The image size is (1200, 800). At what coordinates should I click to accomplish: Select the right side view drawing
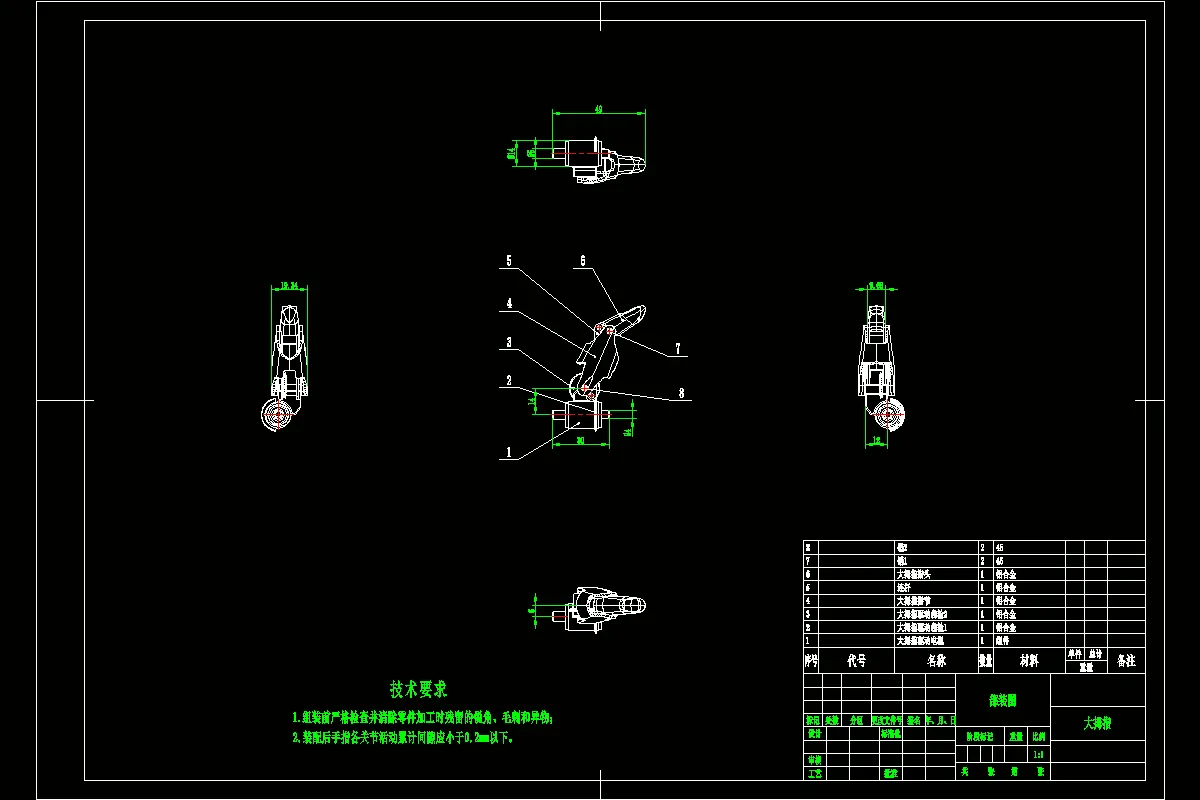[x=881, y=369]
